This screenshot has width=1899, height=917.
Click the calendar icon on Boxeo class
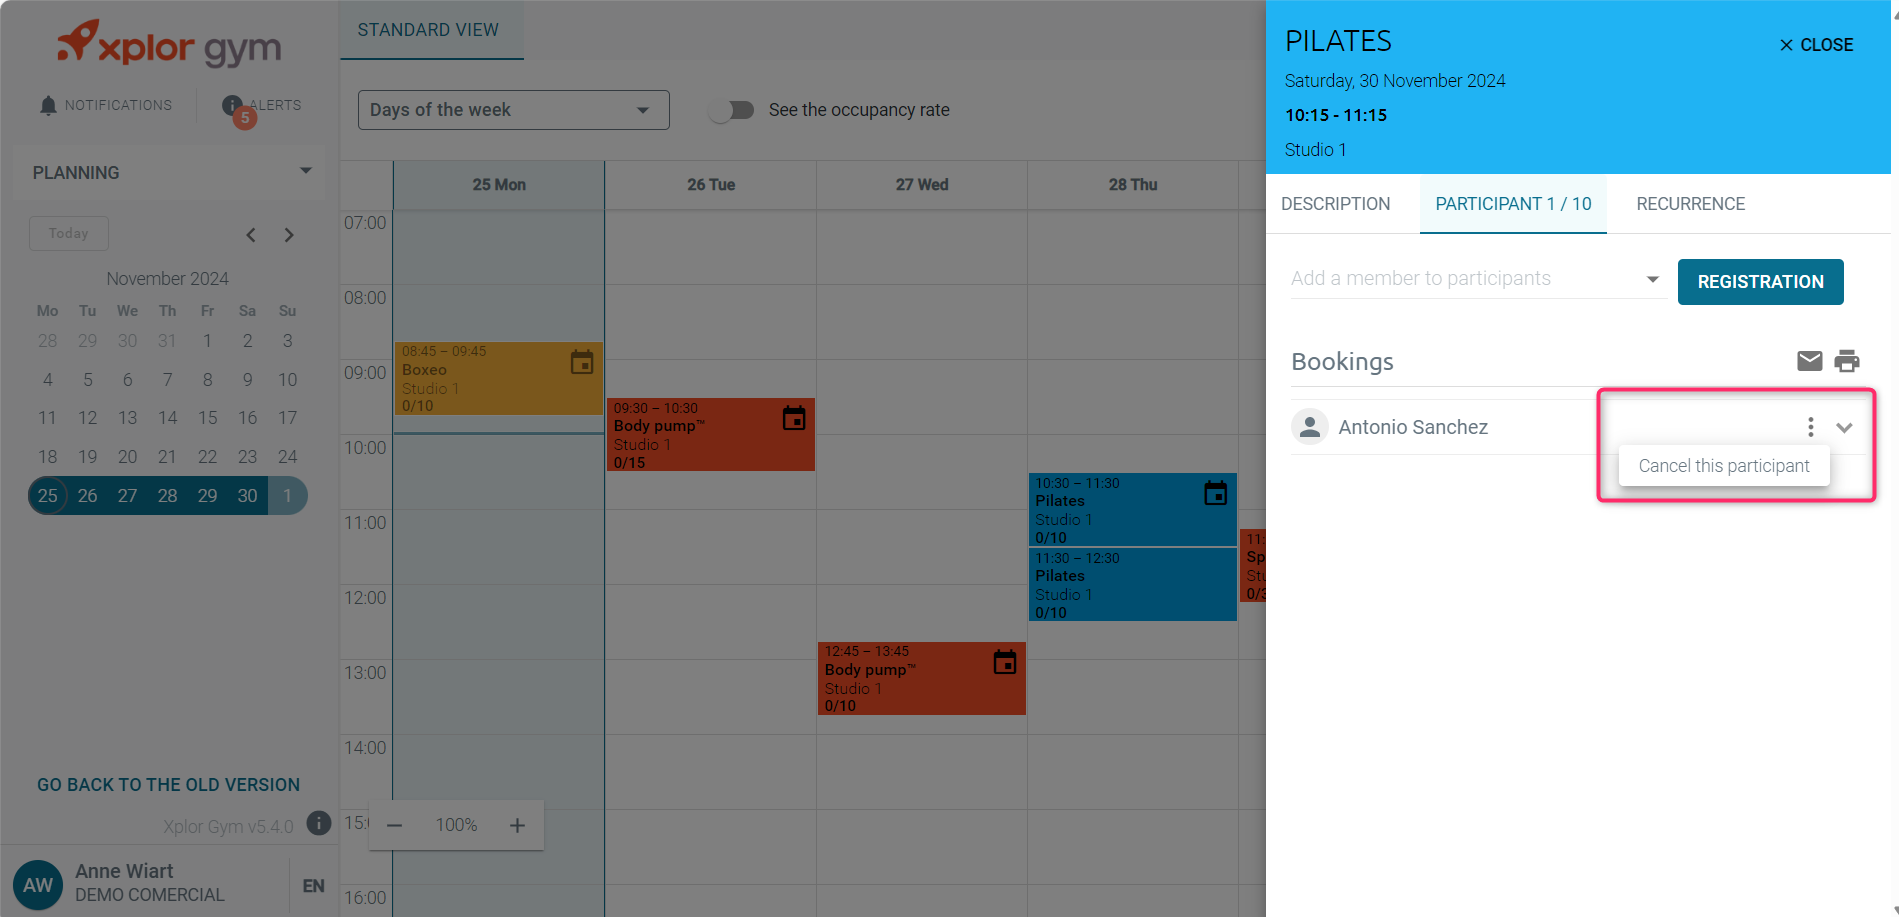coord(582,362)
